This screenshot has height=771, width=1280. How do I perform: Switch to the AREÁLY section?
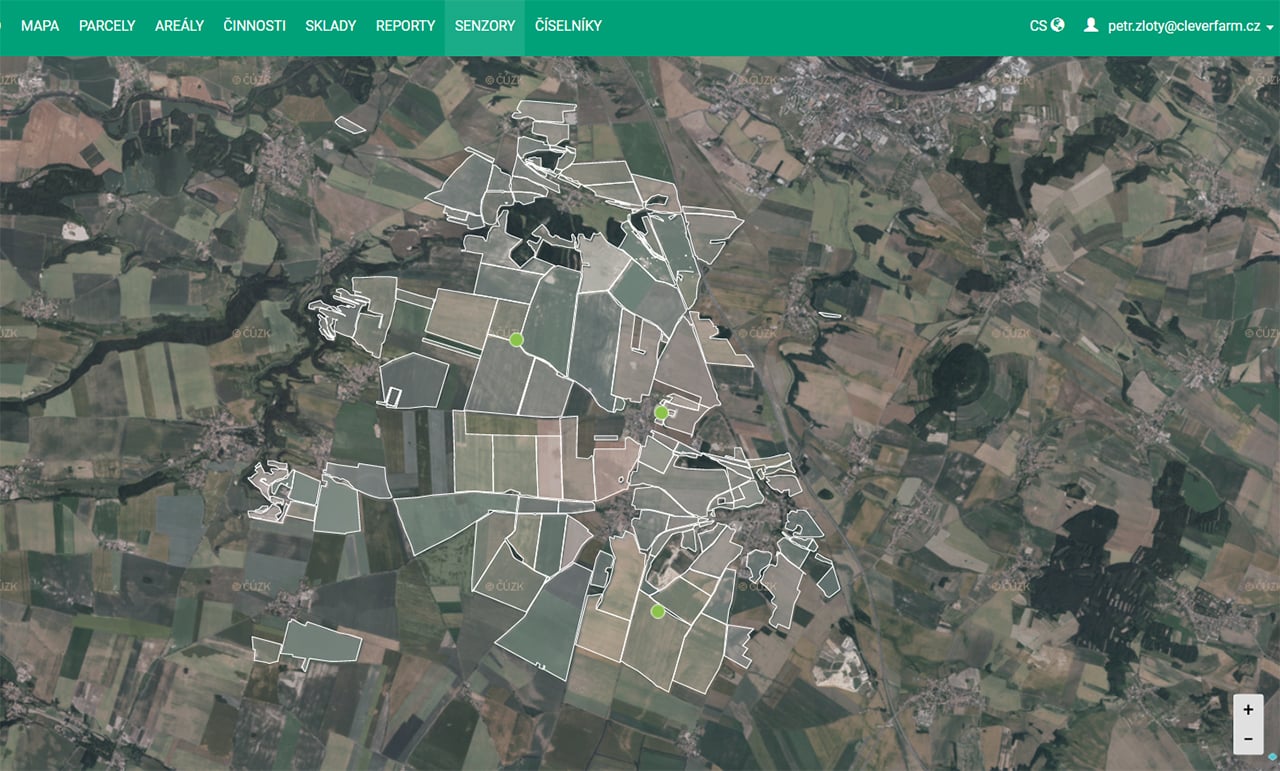point(179,26)
